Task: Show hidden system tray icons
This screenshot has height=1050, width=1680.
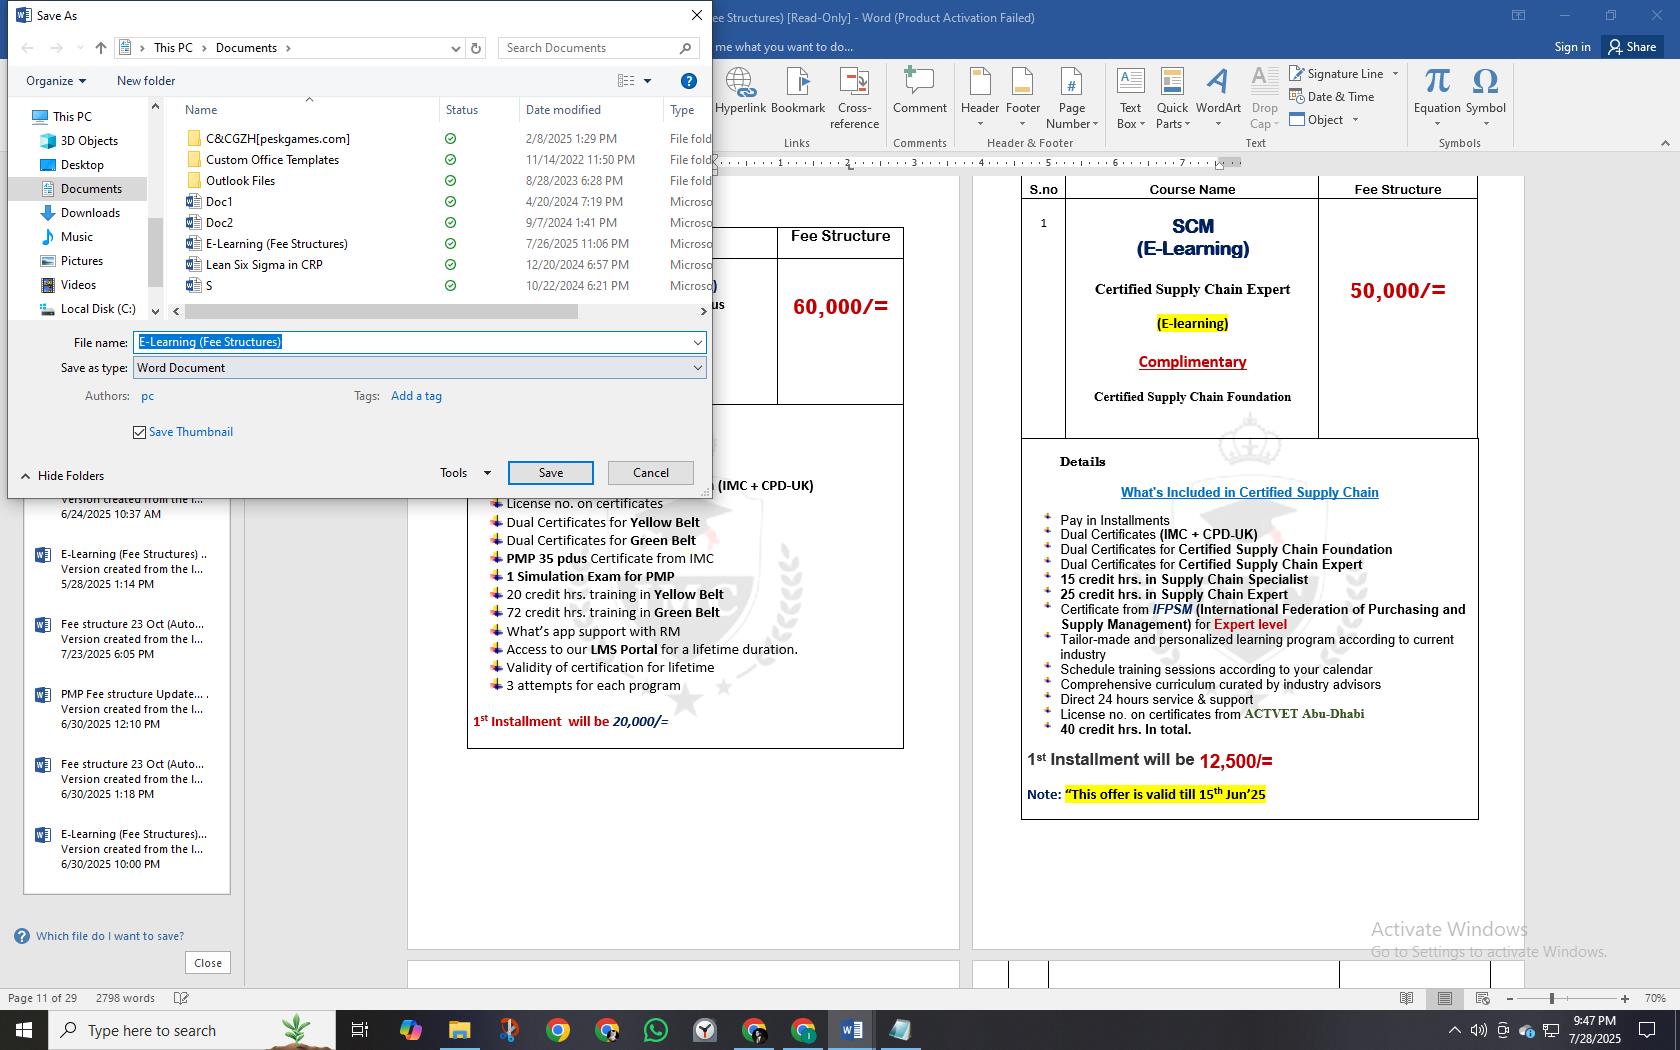Action: [x=1454, y=1030]
